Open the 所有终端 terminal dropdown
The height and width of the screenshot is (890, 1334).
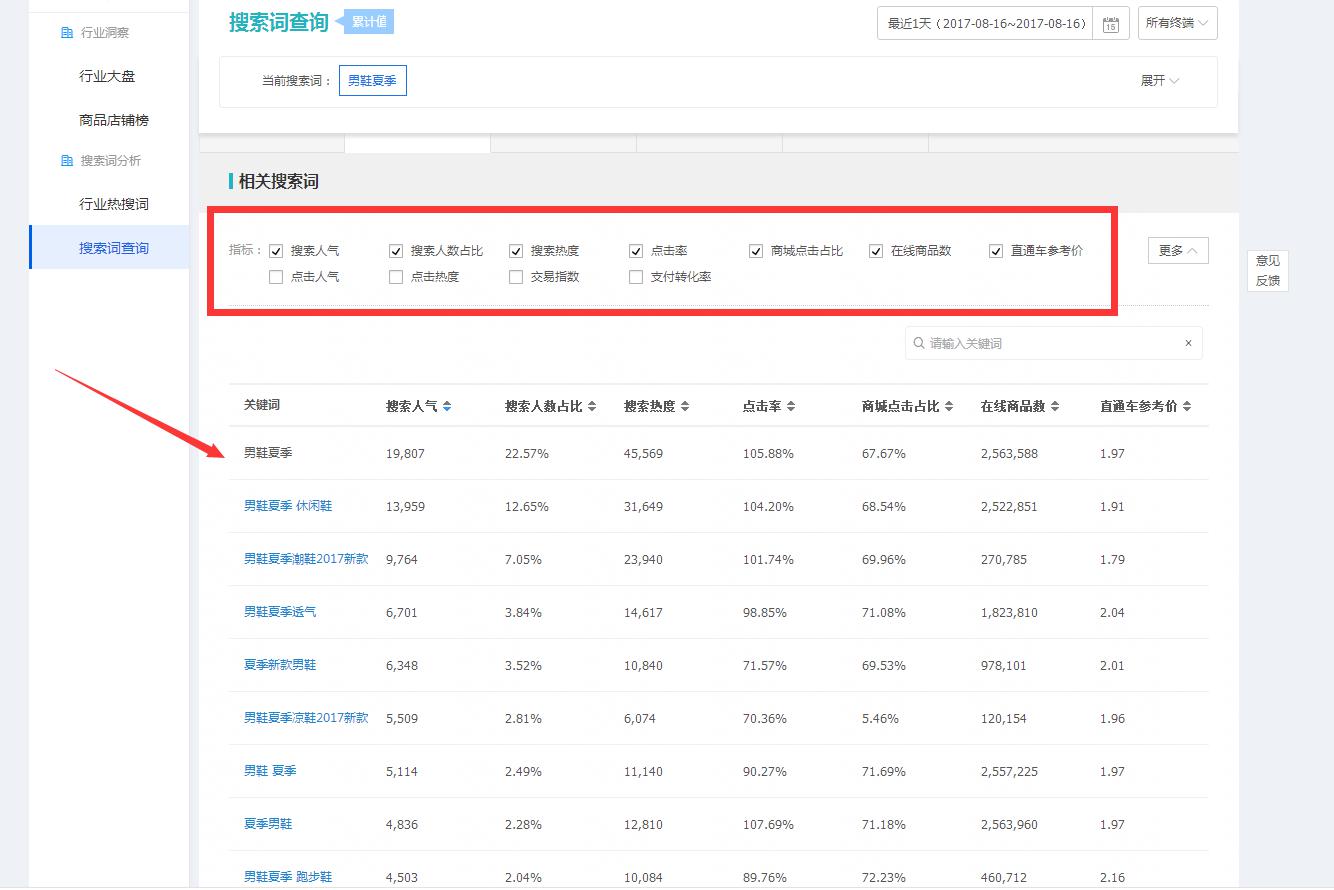click(x=1177, y=23)
